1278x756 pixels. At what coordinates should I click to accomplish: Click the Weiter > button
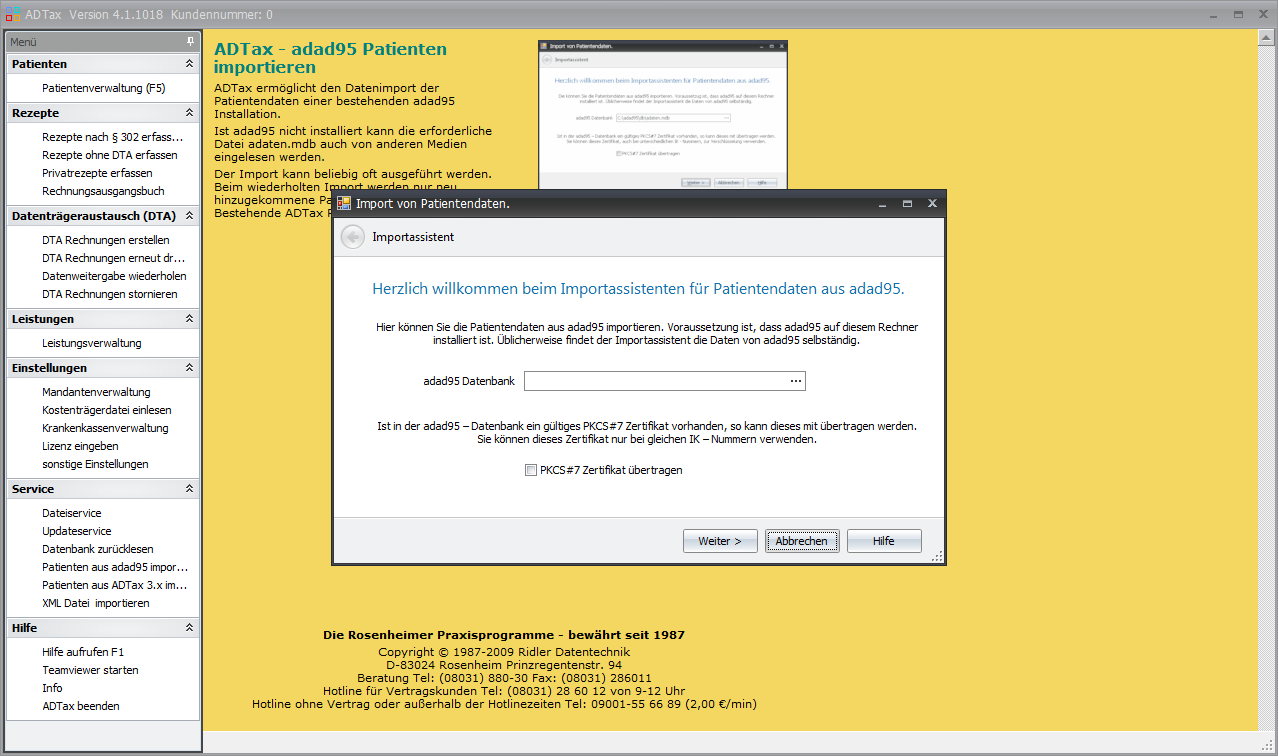pos(720,541)
